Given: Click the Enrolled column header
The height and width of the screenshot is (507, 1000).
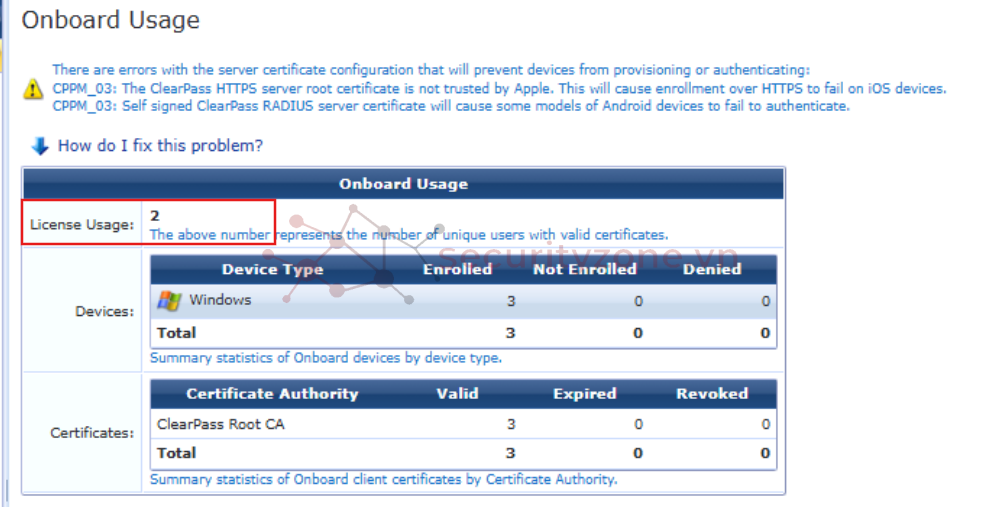Looking at the screenshot, I should [x=457, y=269].
